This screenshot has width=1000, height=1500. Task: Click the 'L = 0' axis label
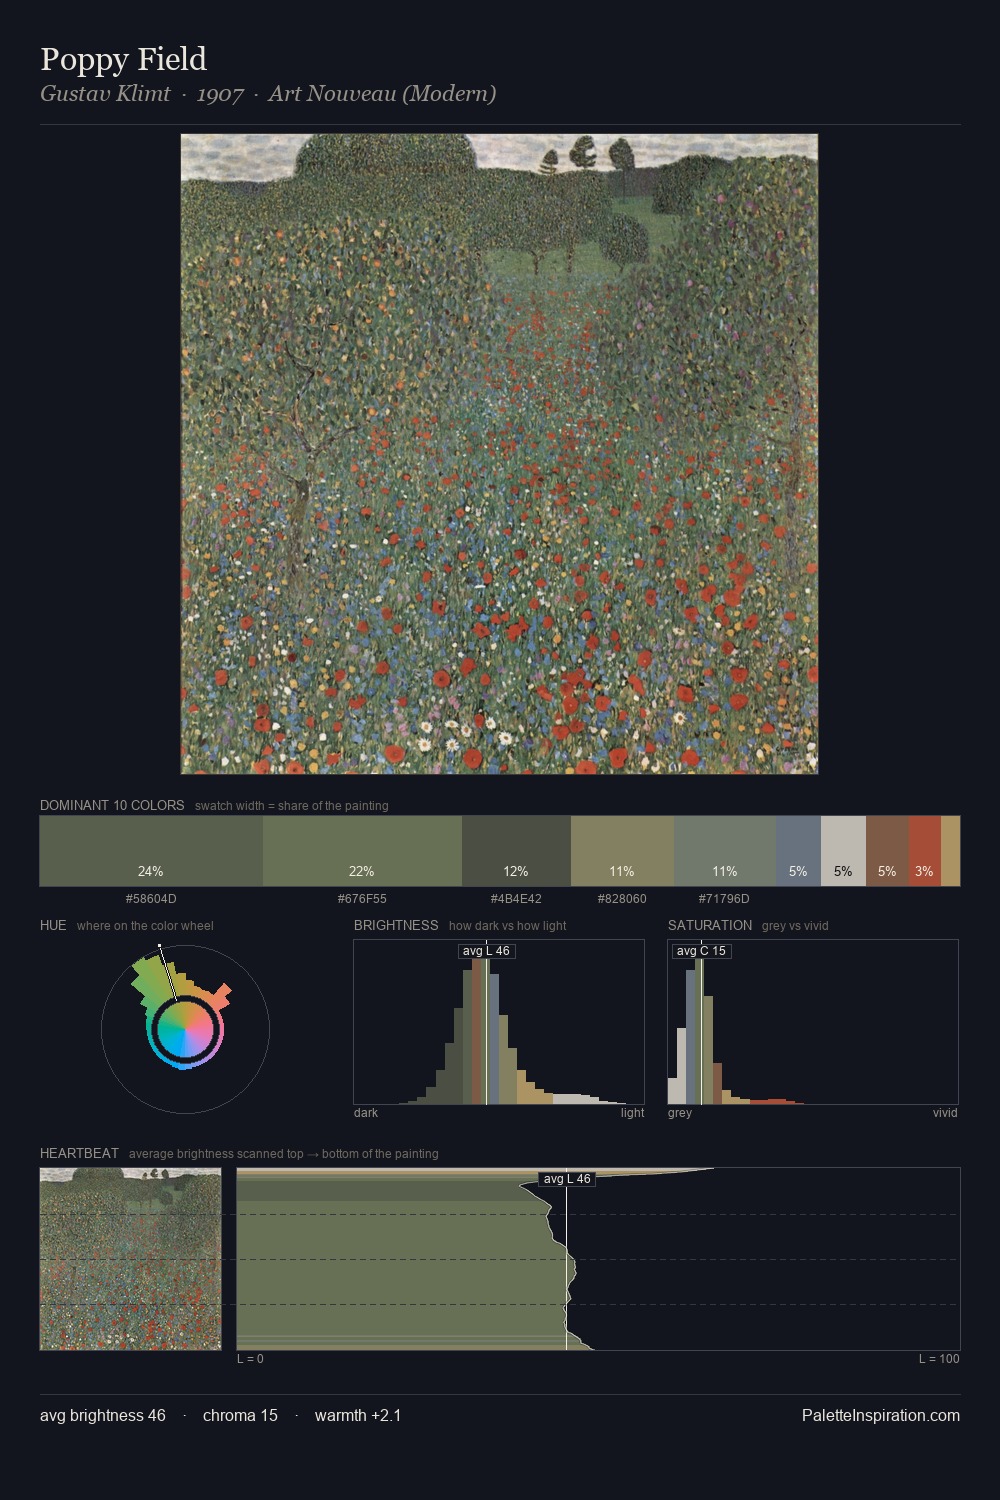pos(250,1359)
